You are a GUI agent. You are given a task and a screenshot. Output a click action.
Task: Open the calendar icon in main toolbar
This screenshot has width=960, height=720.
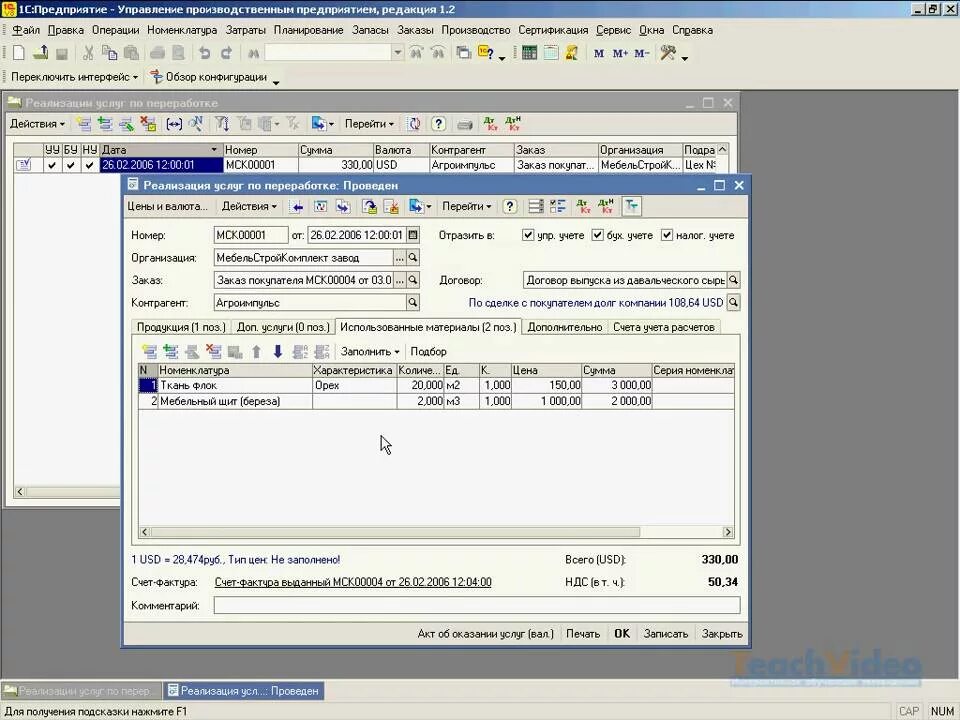point(551,53)
